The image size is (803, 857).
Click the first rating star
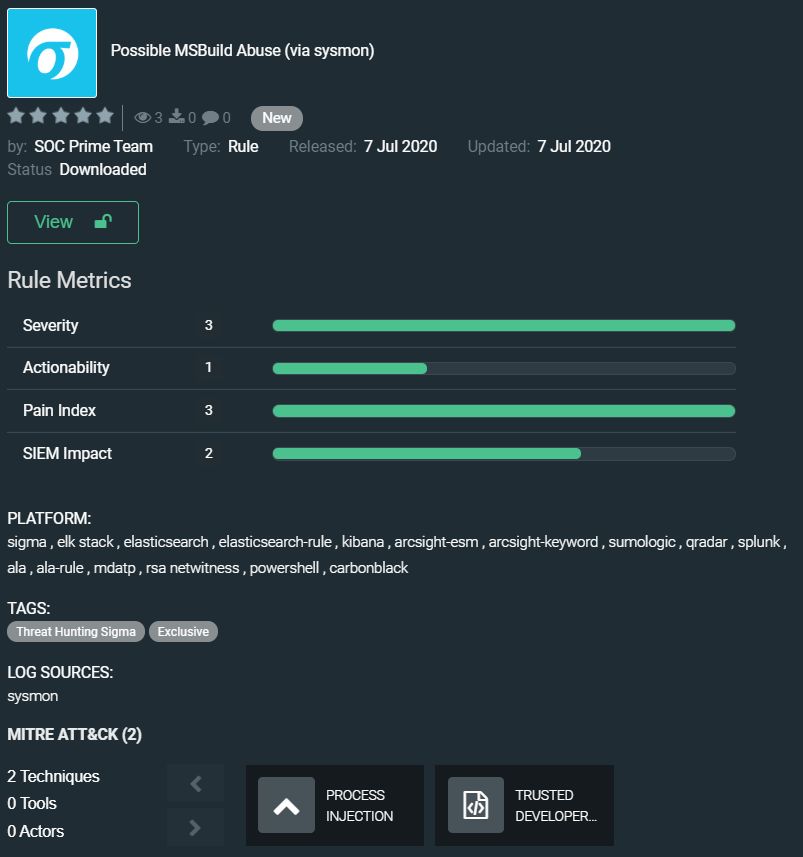(16, 116)
